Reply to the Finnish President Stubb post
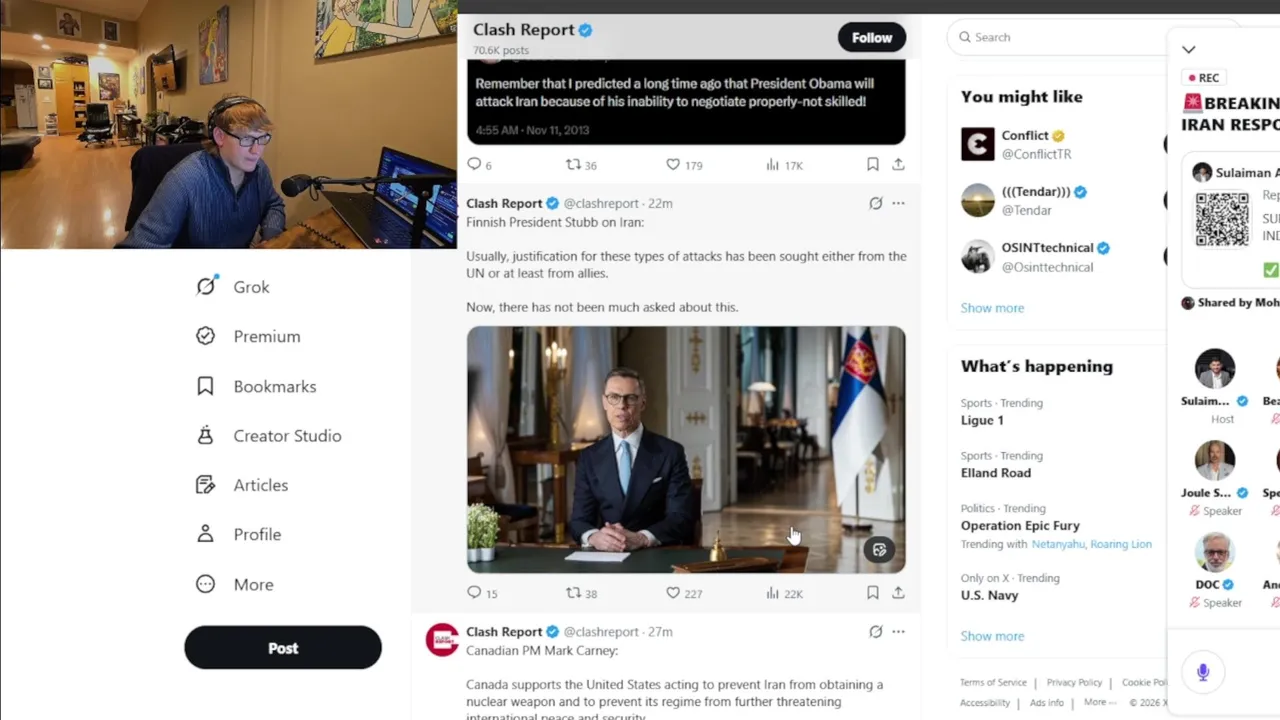This screenshot has width=1280, height=720. click(482, 593)
